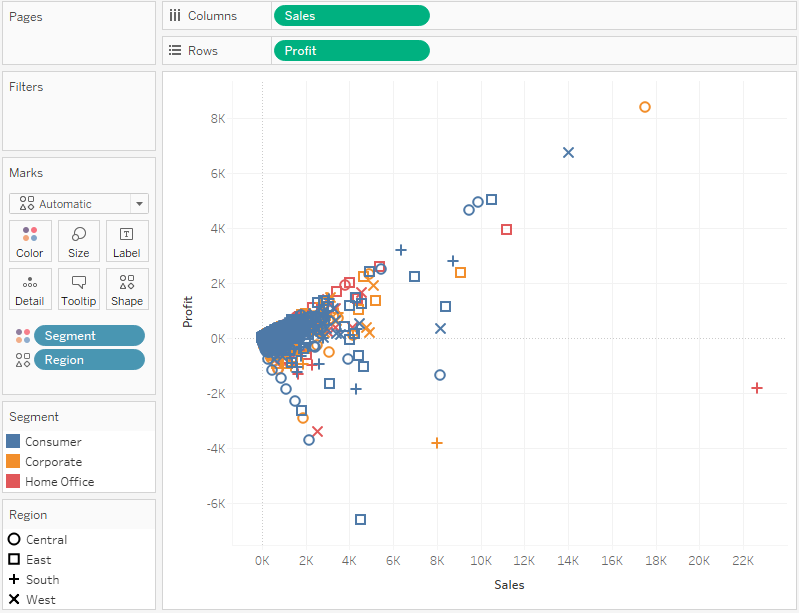Highlight Home Office legend entry
This screenshot has height=613, width=799.
59,482
